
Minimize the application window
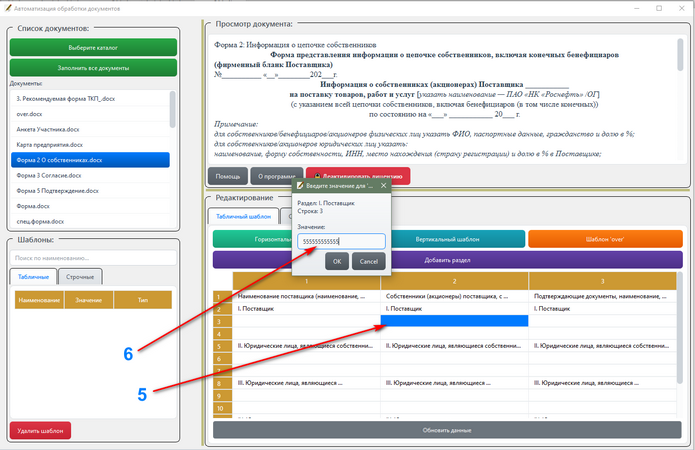click(x=637, y=8)
